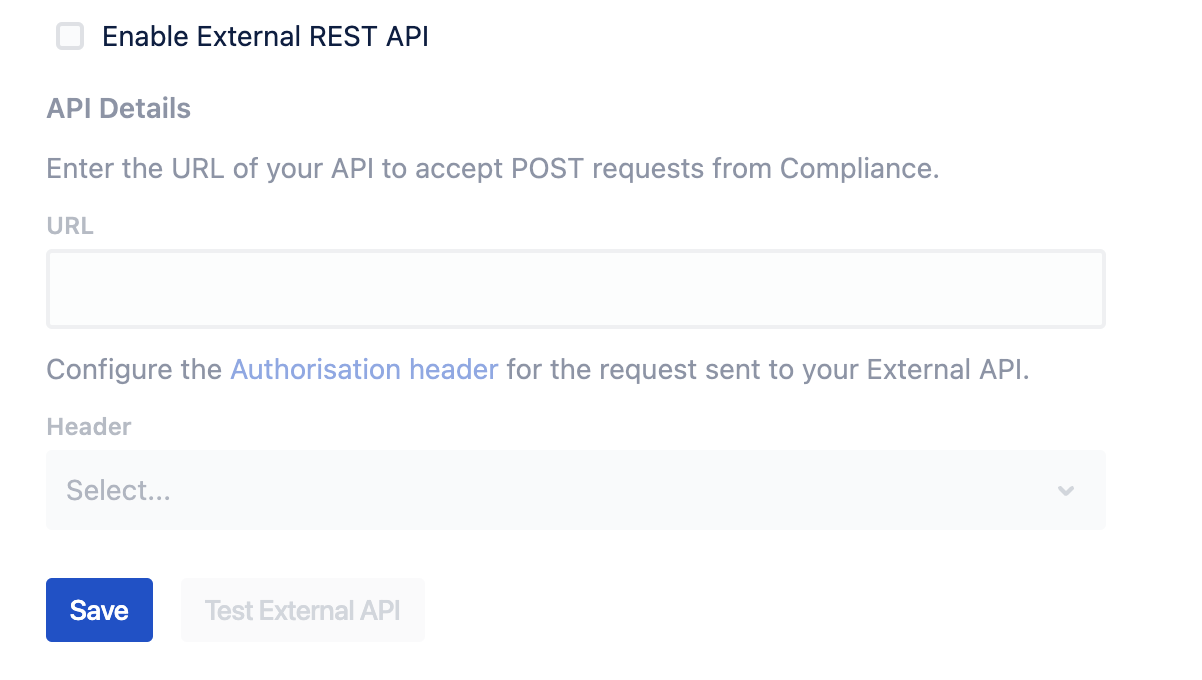Click the 'Header' field label
Screen dimensions: 1202x680
coord(89,427)
